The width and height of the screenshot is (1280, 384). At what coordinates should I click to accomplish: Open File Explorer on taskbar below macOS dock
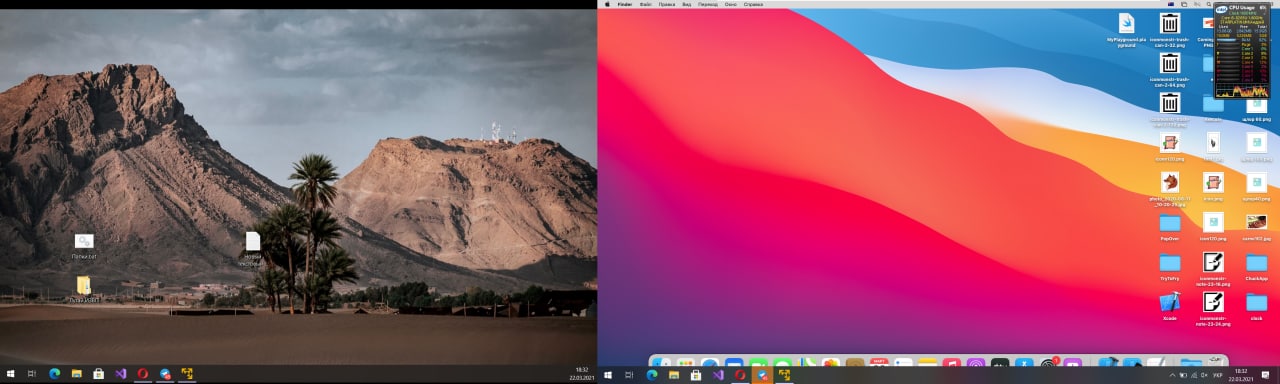click(674, 374)
